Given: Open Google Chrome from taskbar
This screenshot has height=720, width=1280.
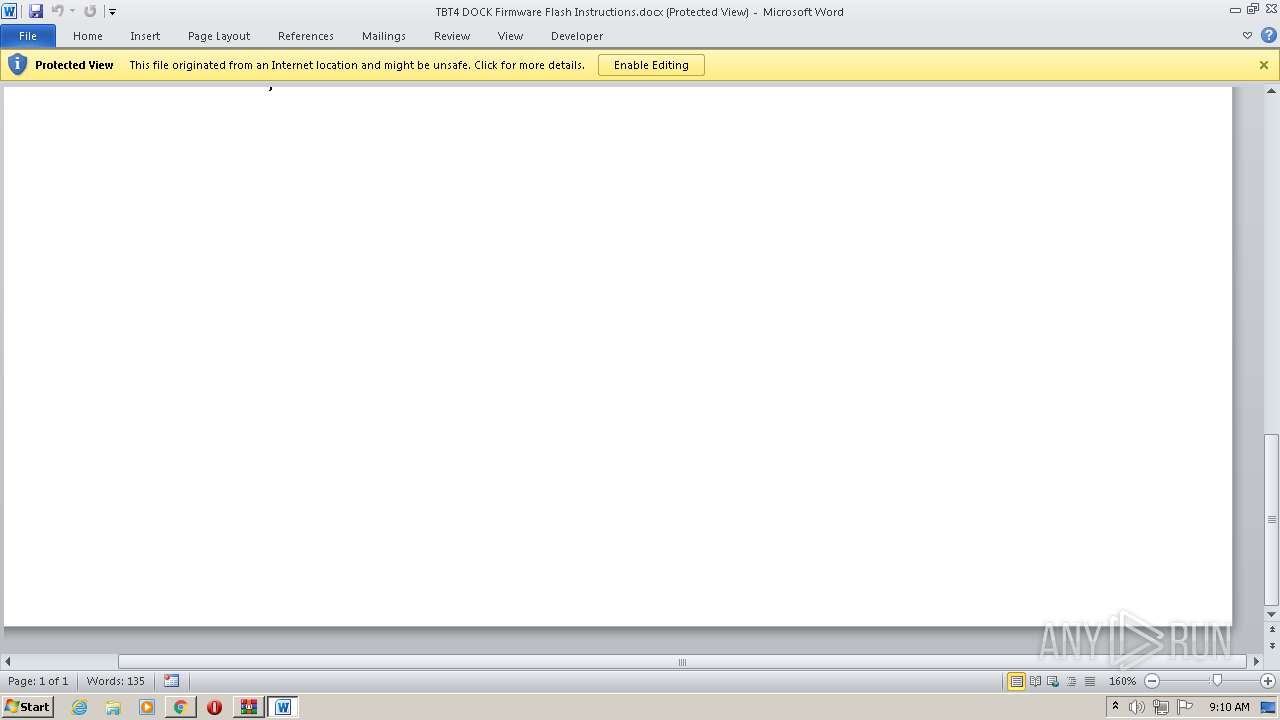Looking at the screenshot, I should 180,707.
